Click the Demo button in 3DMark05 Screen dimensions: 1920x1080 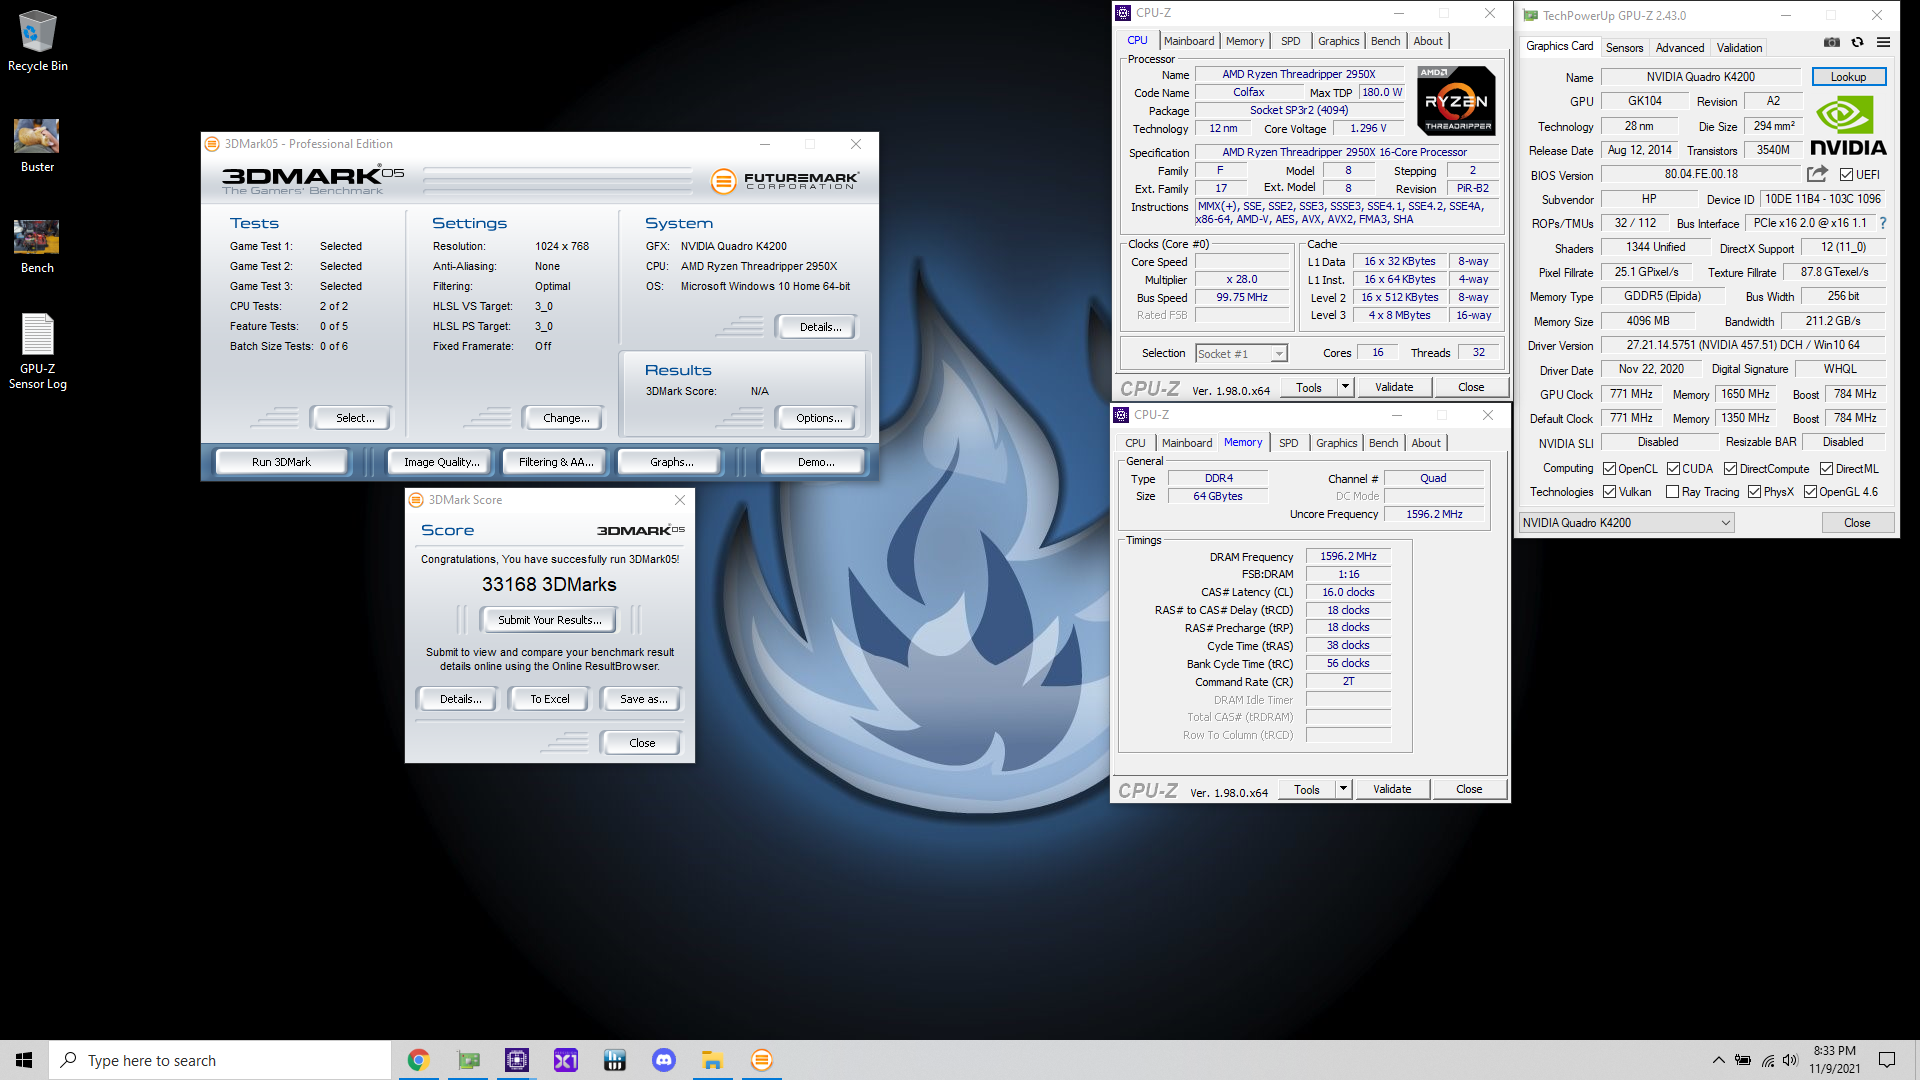(815, 462)
